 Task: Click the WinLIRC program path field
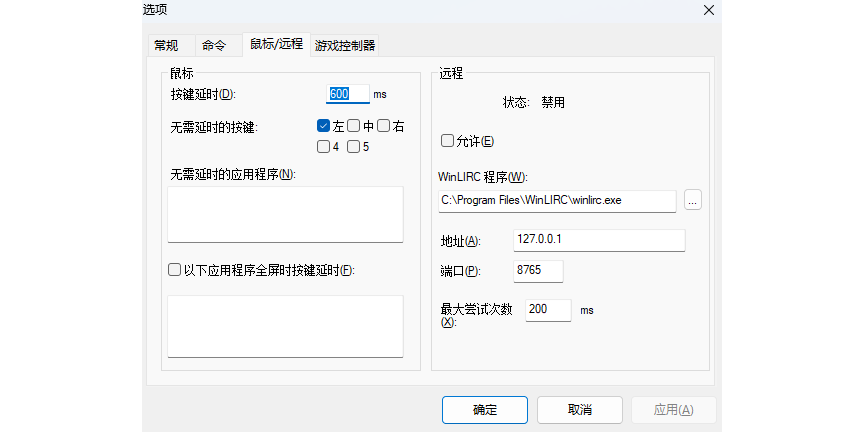coord(557,200)
